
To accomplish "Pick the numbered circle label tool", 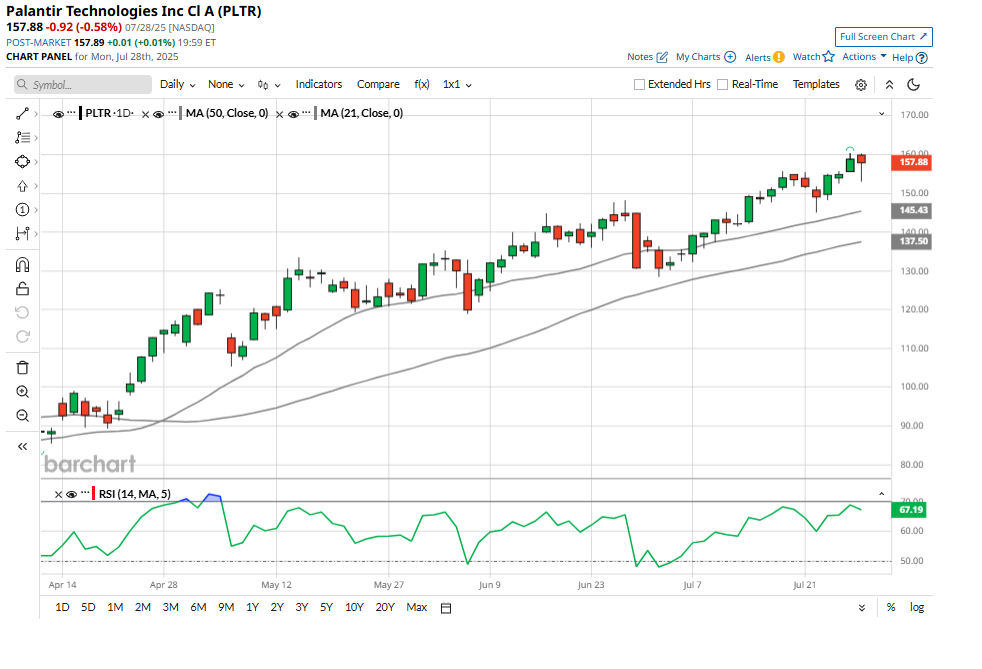I will pyautogui.click(x=22, y=210).
